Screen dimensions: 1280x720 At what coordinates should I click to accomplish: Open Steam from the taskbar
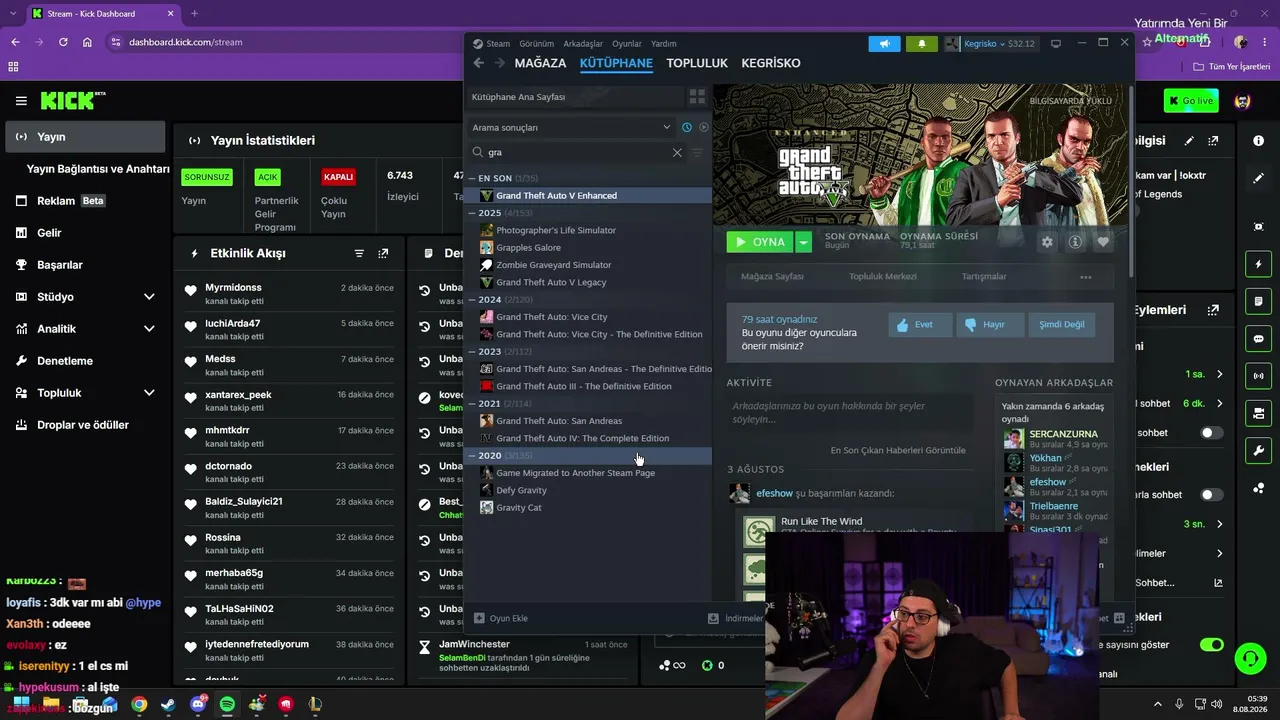point(168,704)
